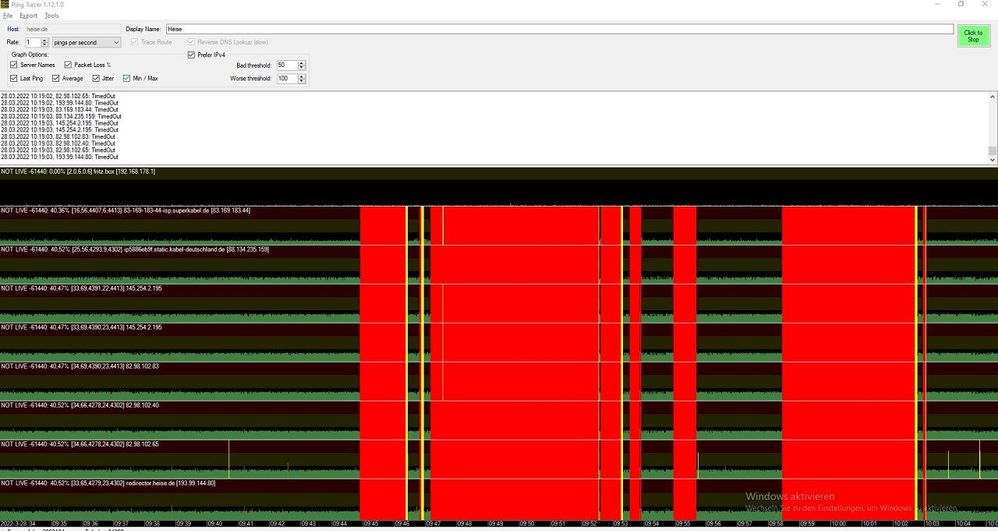This screenshot has height=531, width=998.
Task: Toggle the Last Ping checkbox
Action: 27,78
